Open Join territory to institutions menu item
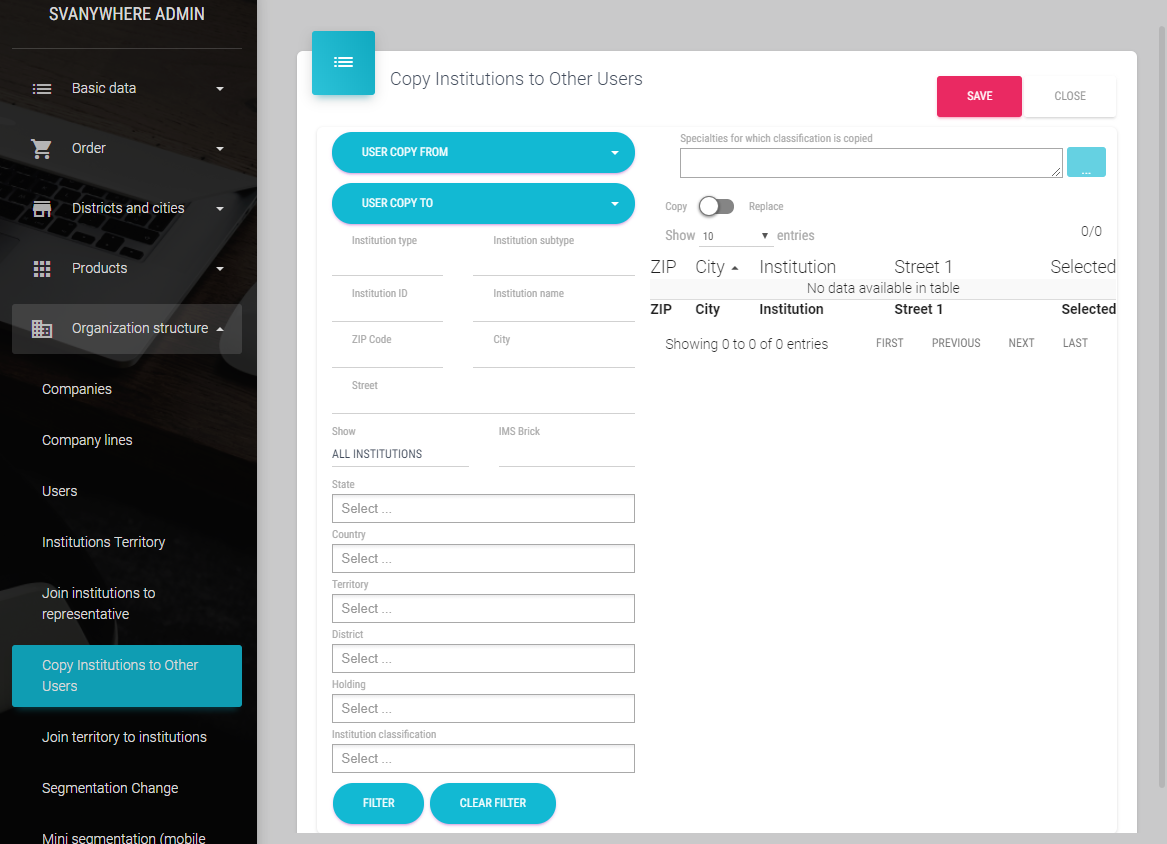1167x844 pixels. 124,737
